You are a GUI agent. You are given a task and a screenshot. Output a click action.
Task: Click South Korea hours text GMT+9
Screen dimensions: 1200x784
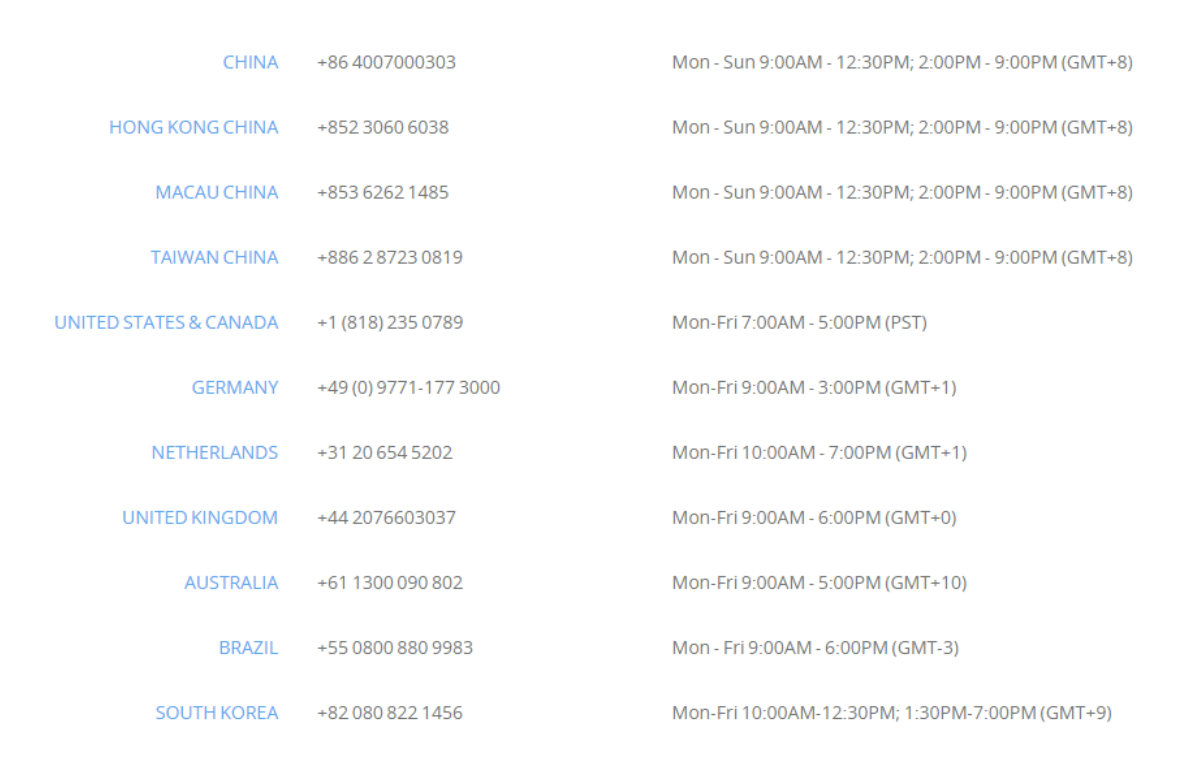1076,713
